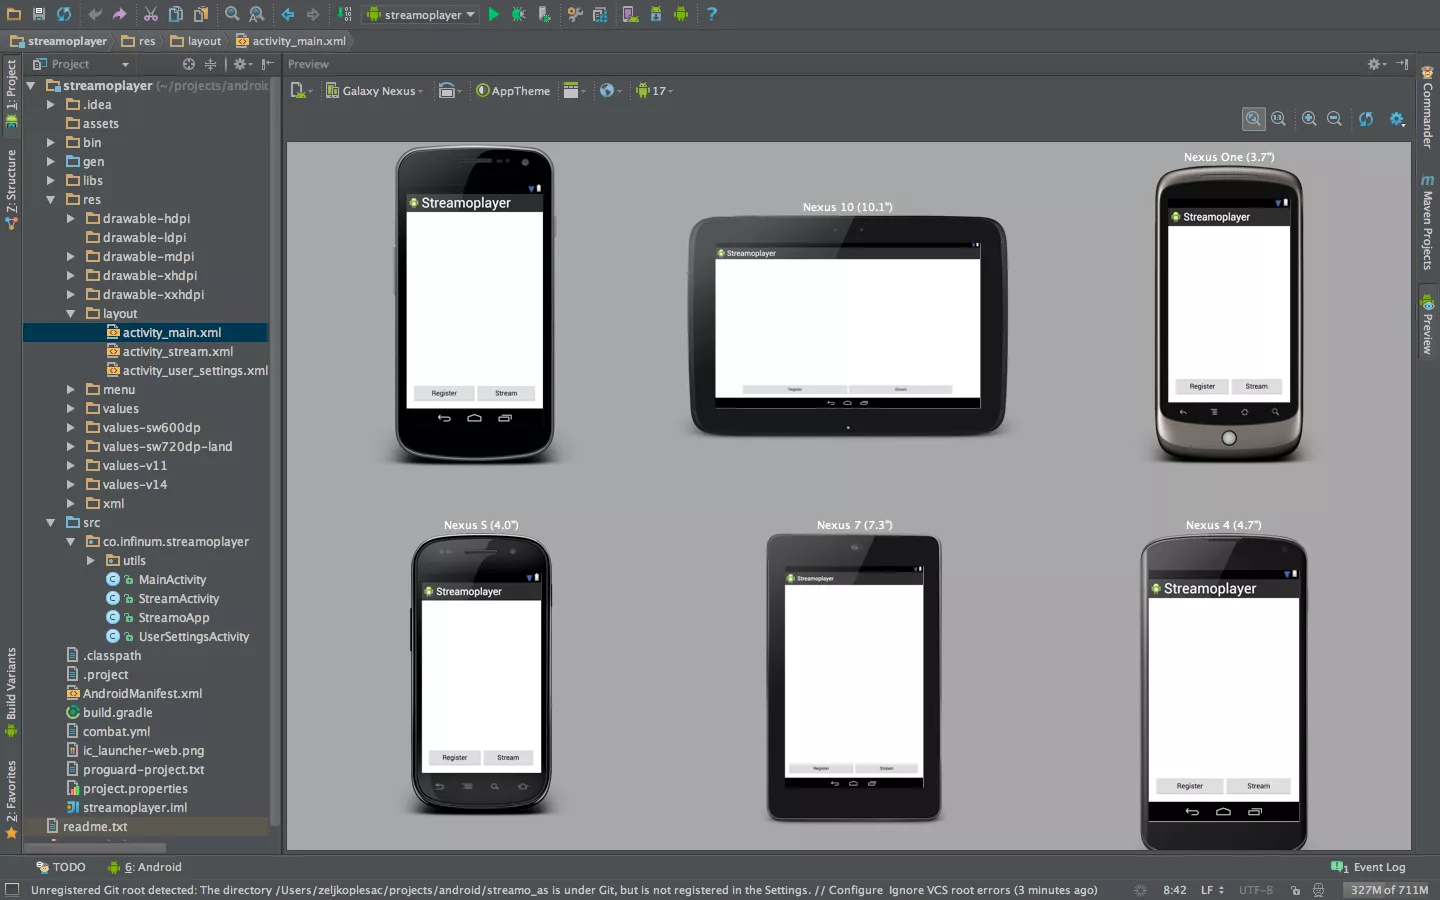Open the preview options gear menu

click(x=1396, y=119)
